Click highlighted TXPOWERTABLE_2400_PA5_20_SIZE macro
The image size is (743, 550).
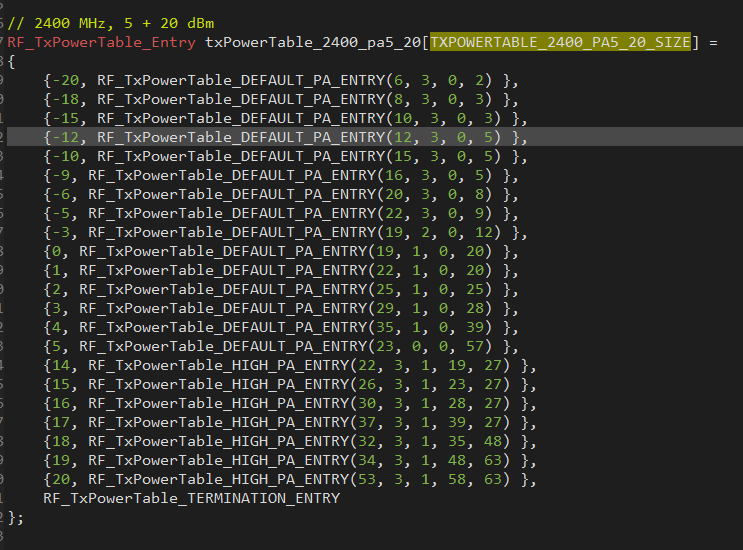pos(560,43)
